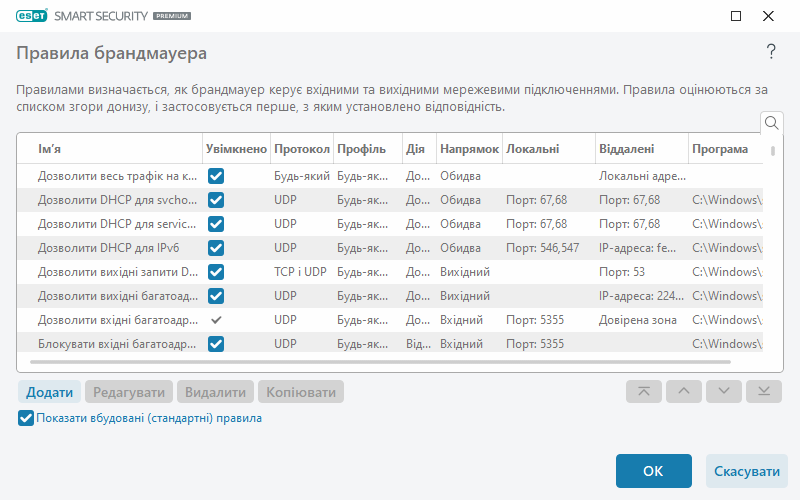
Task: Click the 'Додати' button
Action: [x=49, y=392]
